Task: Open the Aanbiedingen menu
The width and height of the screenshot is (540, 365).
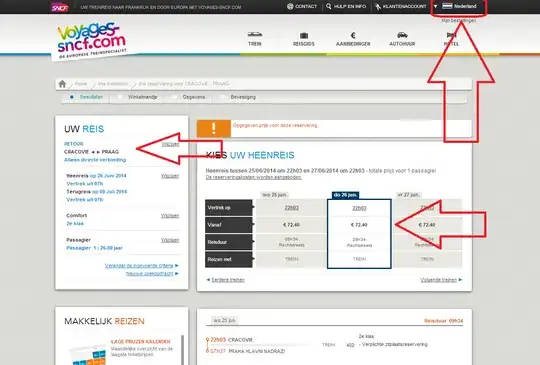Action: point(353,39)
